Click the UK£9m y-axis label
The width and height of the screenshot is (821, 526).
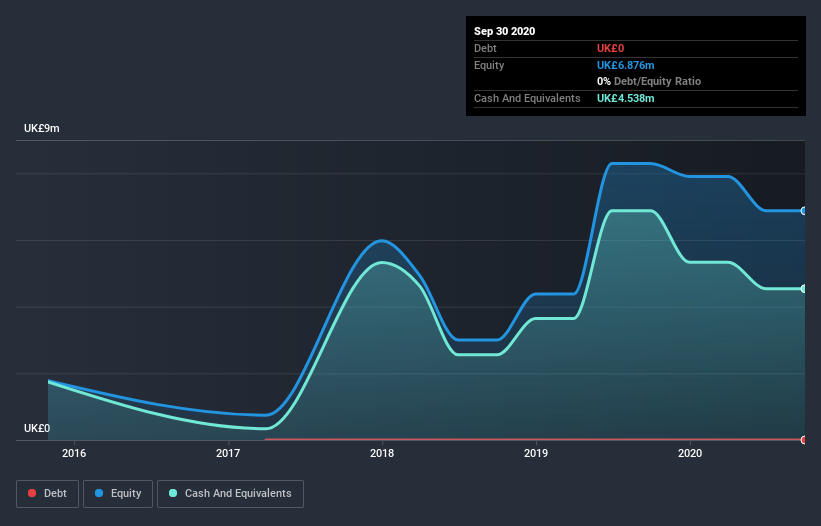[41, 128]
